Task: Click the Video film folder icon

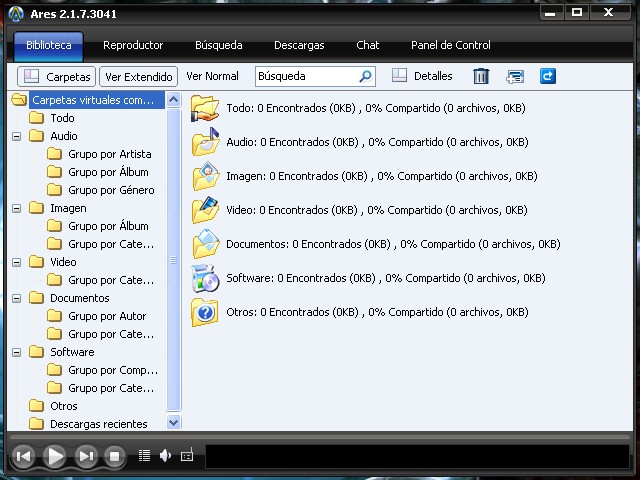Action: pos(205,210)
